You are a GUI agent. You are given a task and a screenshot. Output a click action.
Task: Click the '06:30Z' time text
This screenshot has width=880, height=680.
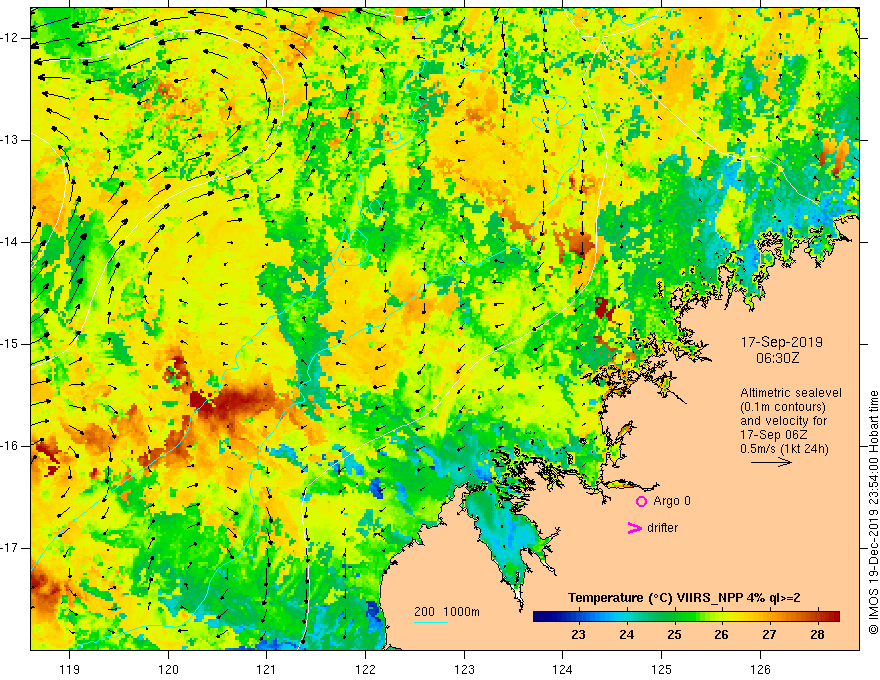coord(777,357)
